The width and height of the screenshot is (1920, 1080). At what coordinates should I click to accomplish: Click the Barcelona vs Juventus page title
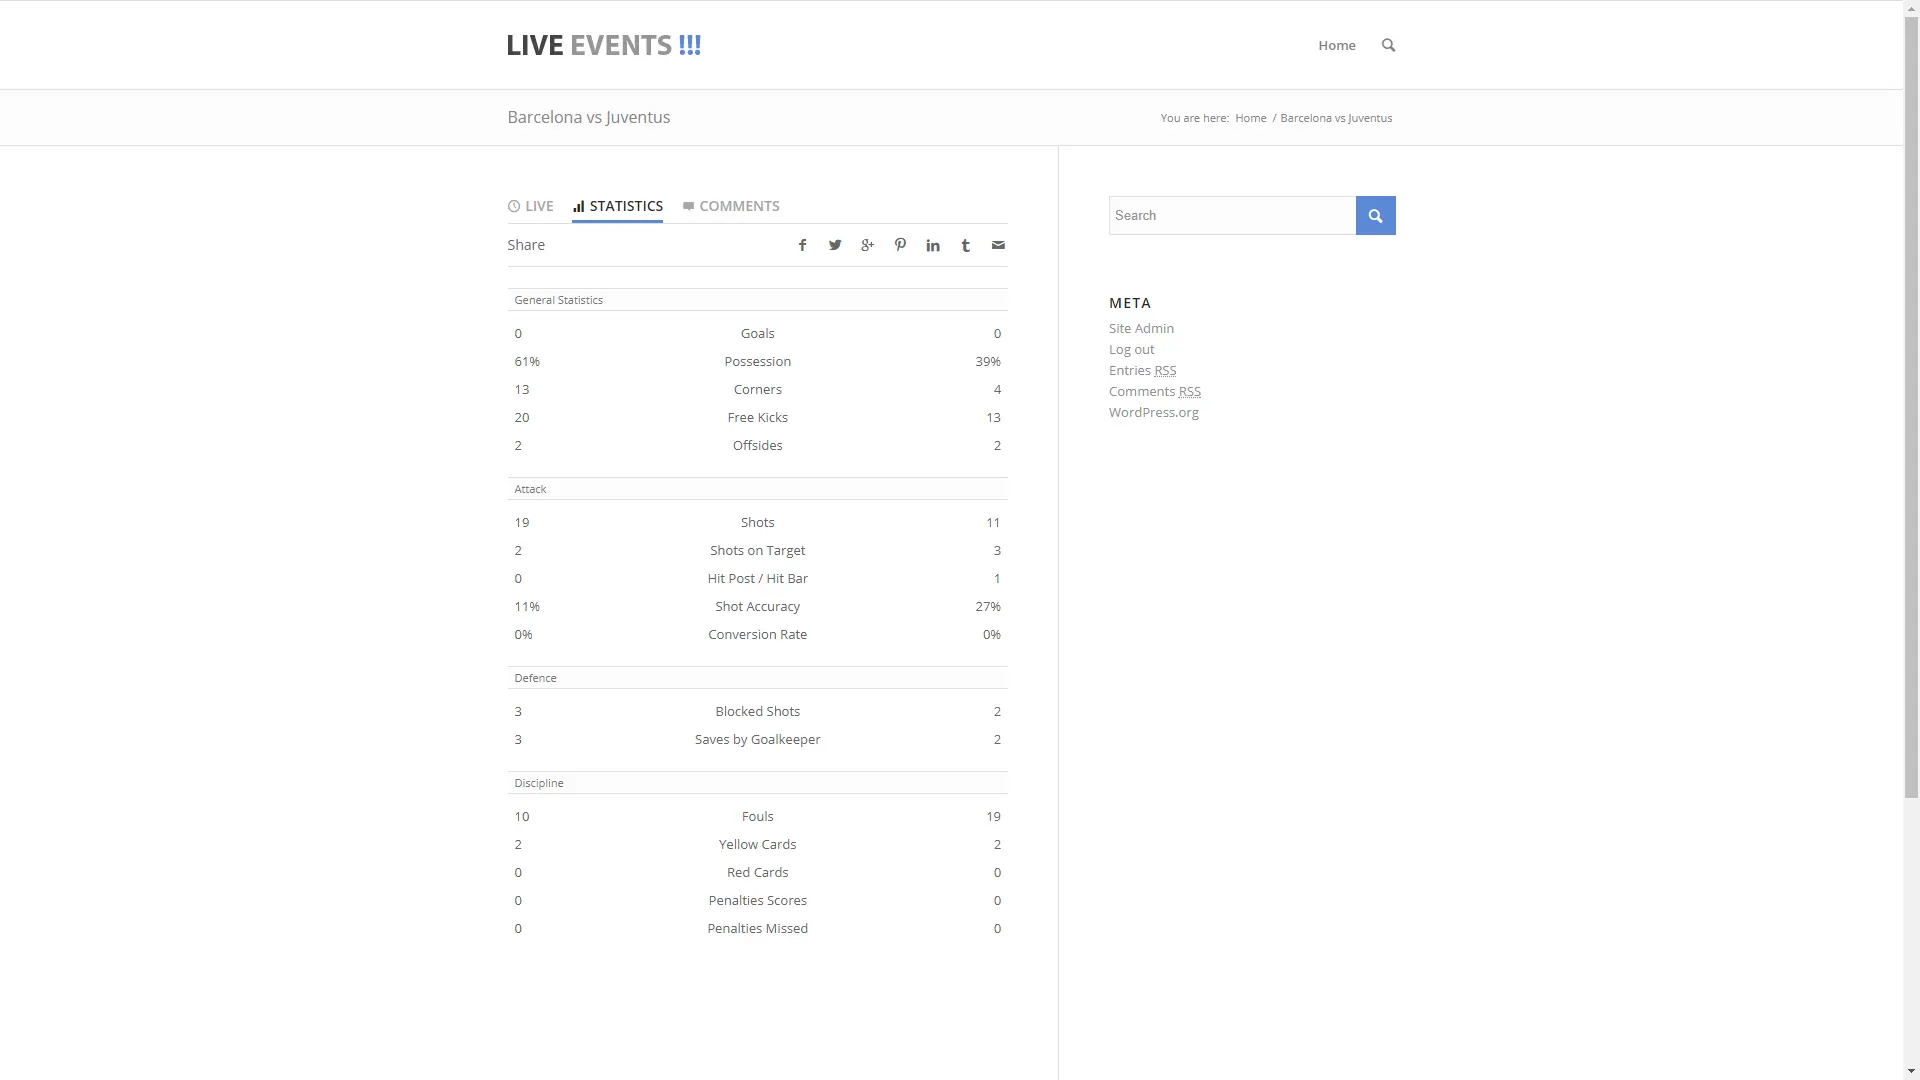[588, 117]
